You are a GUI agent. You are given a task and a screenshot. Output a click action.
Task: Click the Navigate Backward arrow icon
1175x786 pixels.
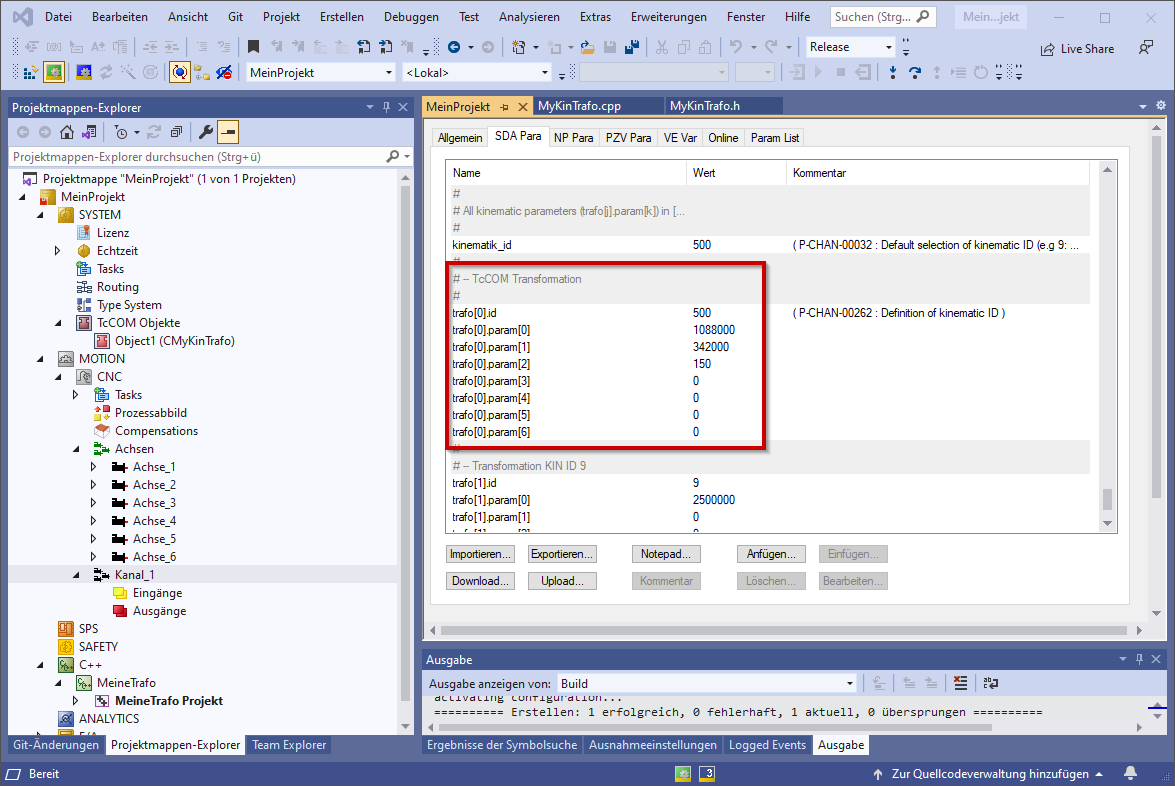[454, 47]
